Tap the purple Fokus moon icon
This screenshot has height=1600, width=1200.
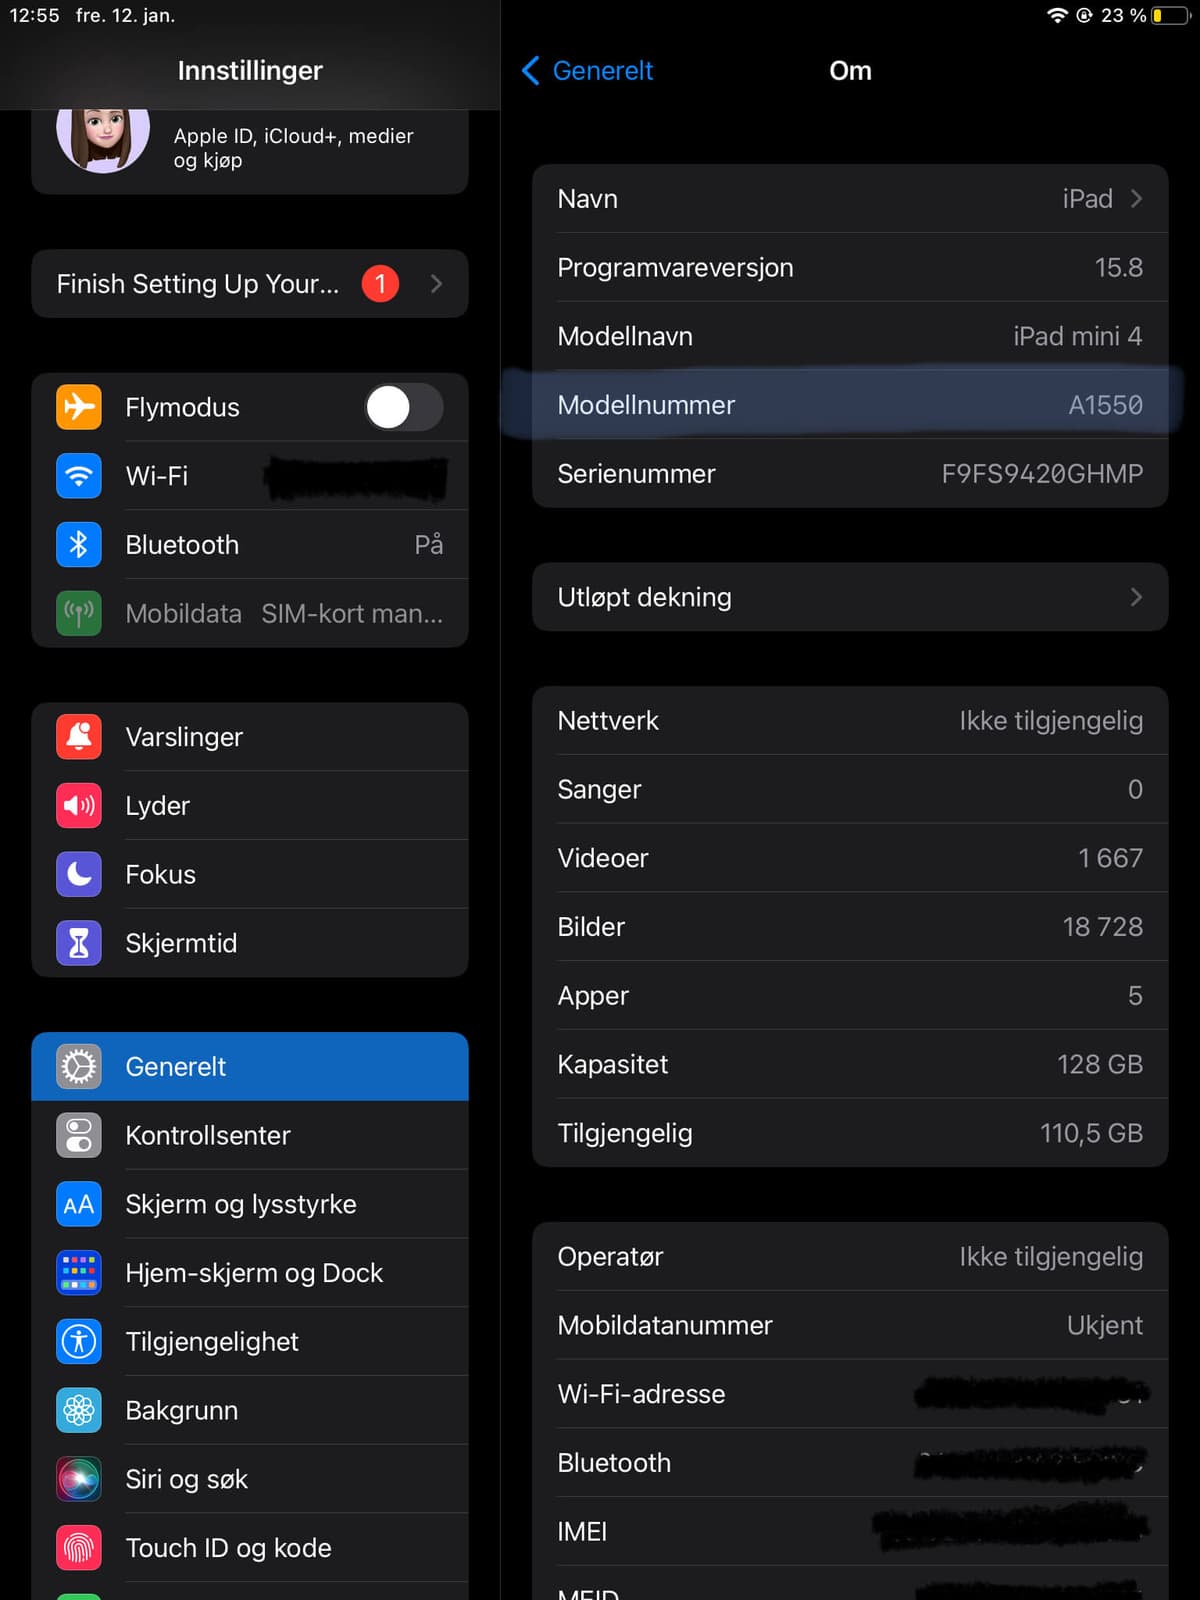tap(79, 874)
